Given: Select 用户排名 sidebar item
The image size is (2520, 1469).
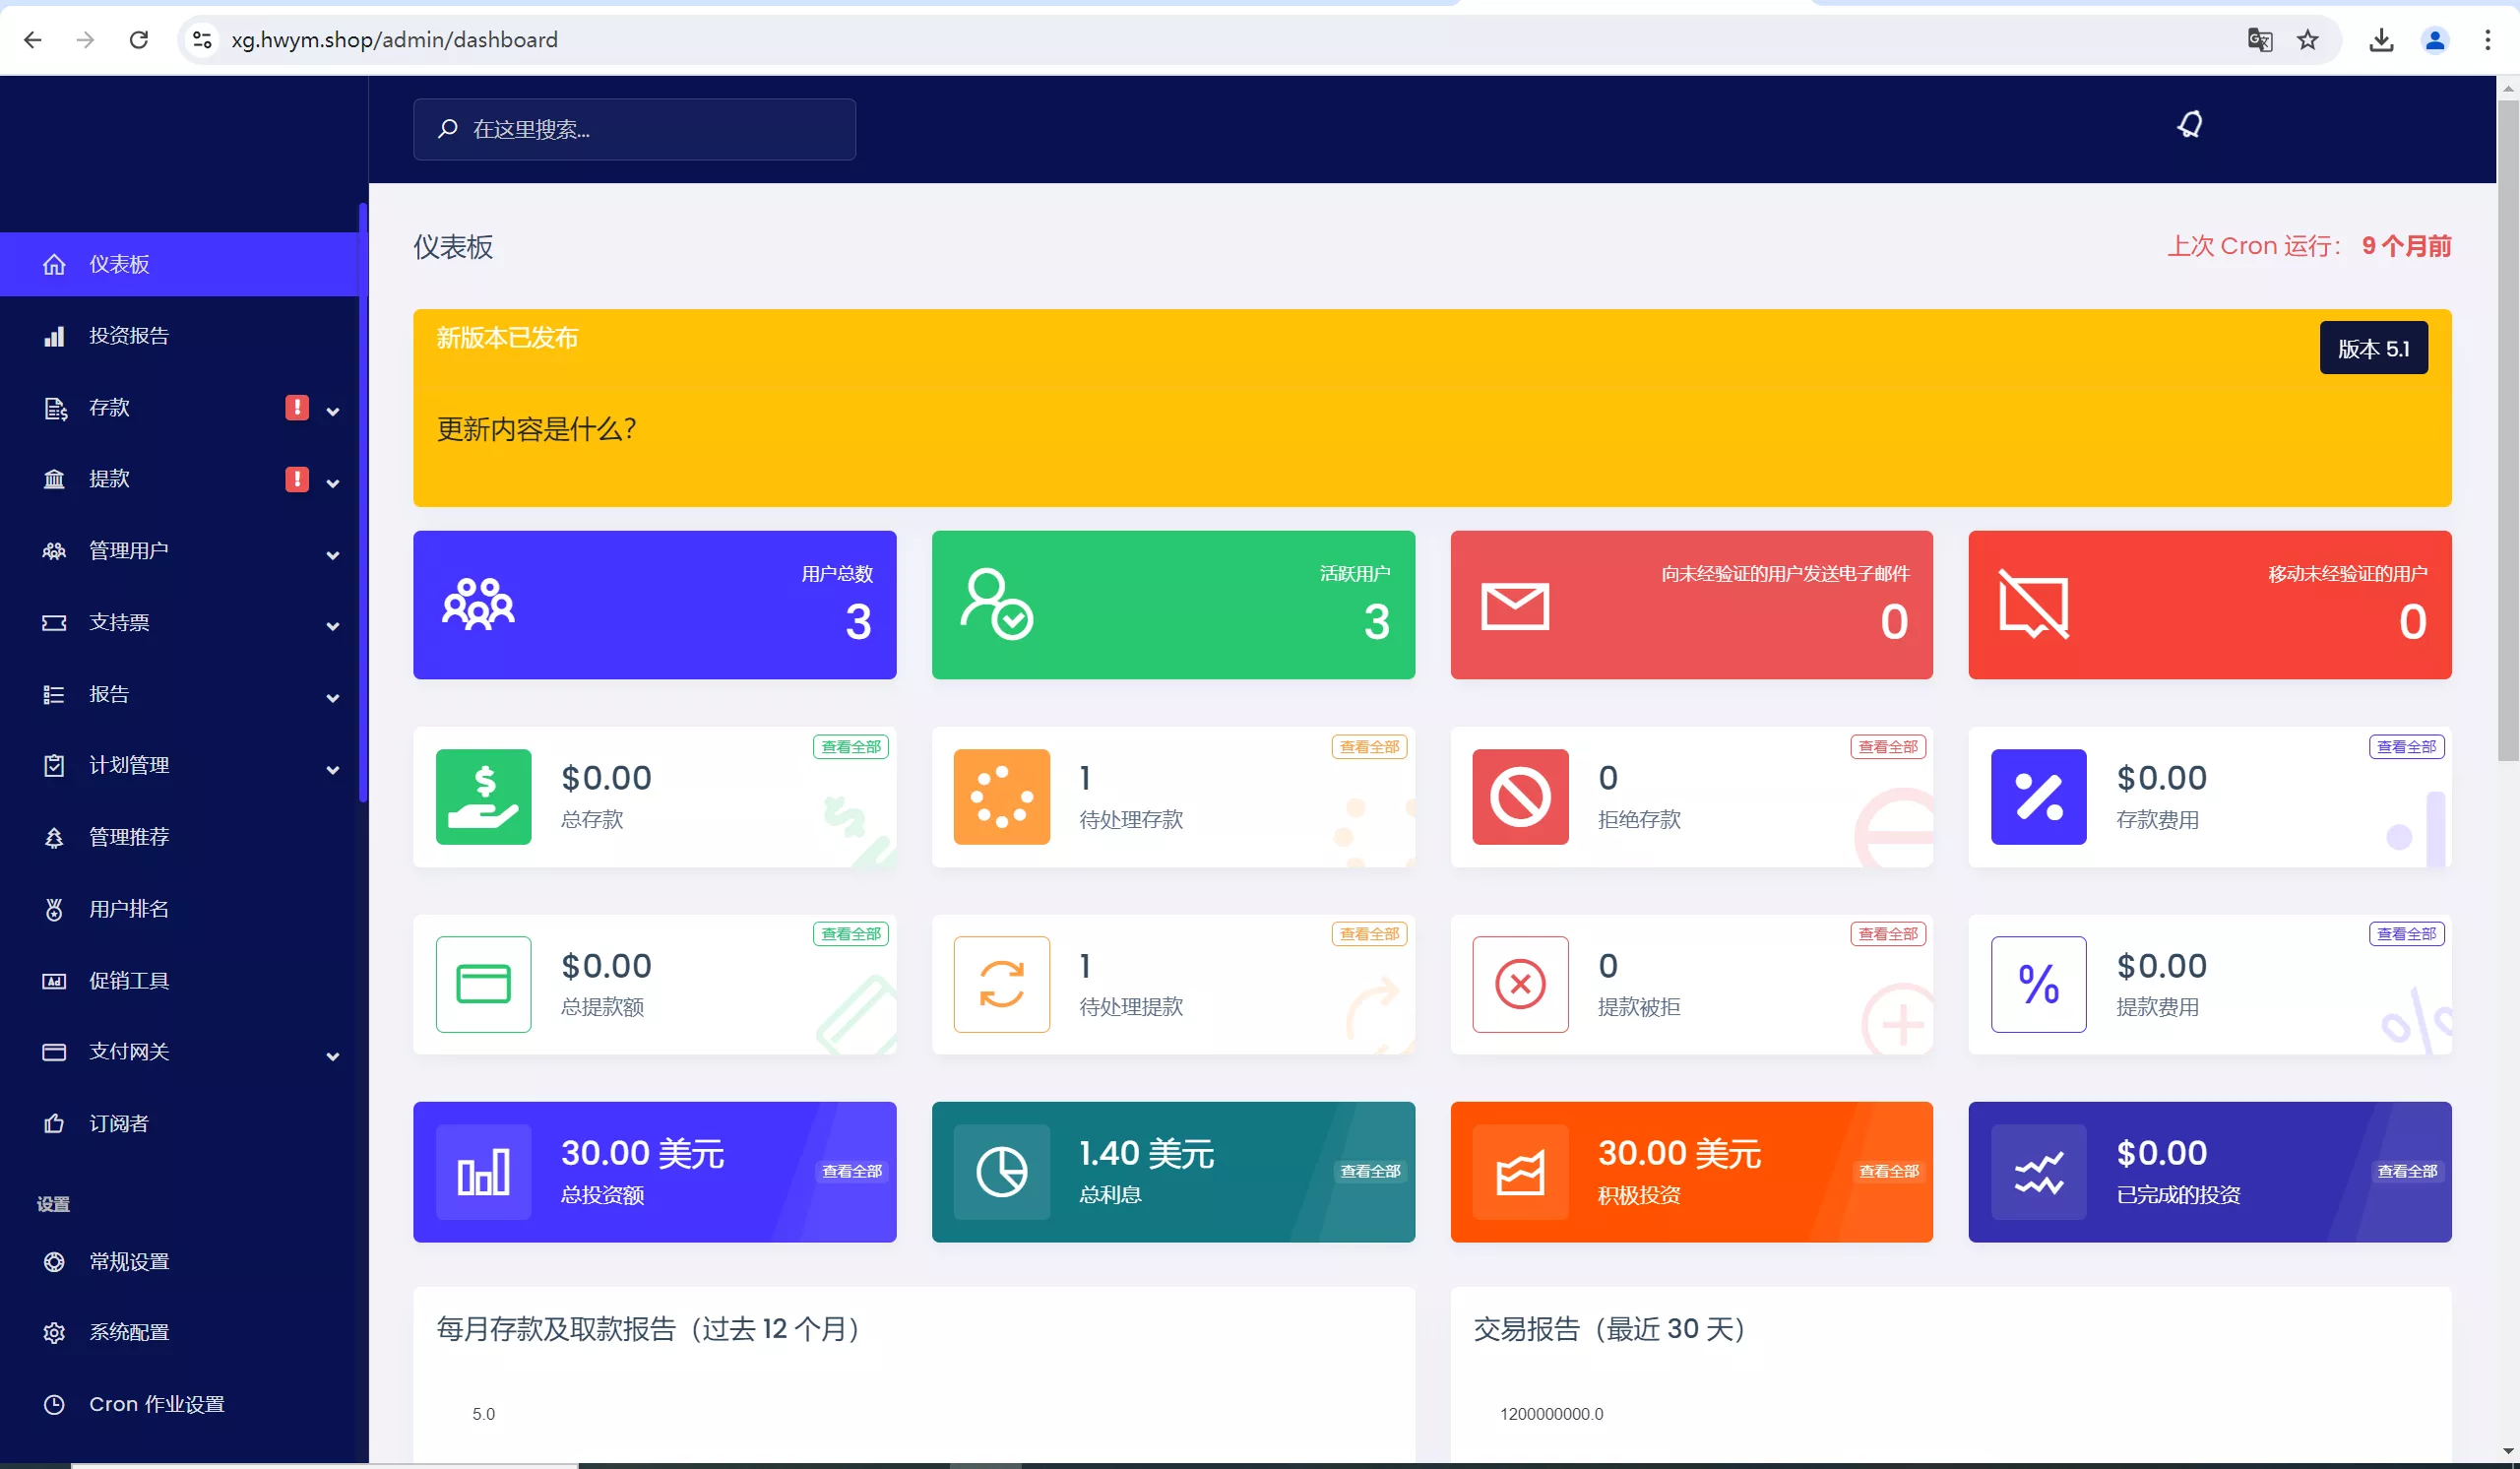Looking at the screenshot, I should (x=129, y=909).
